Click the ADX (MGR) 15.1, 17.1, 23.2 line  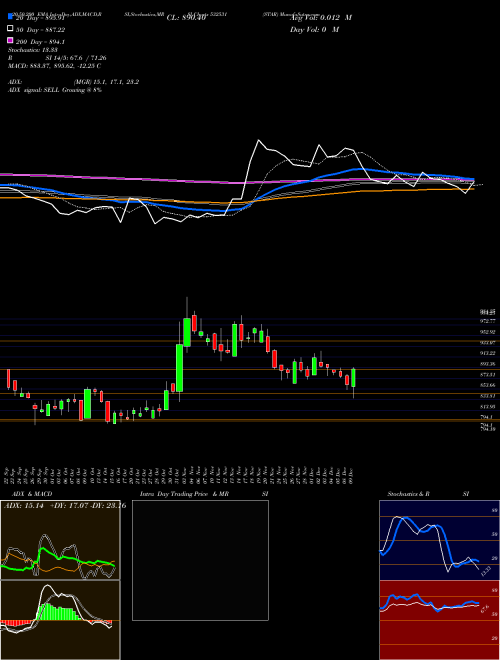pos(74,82)
